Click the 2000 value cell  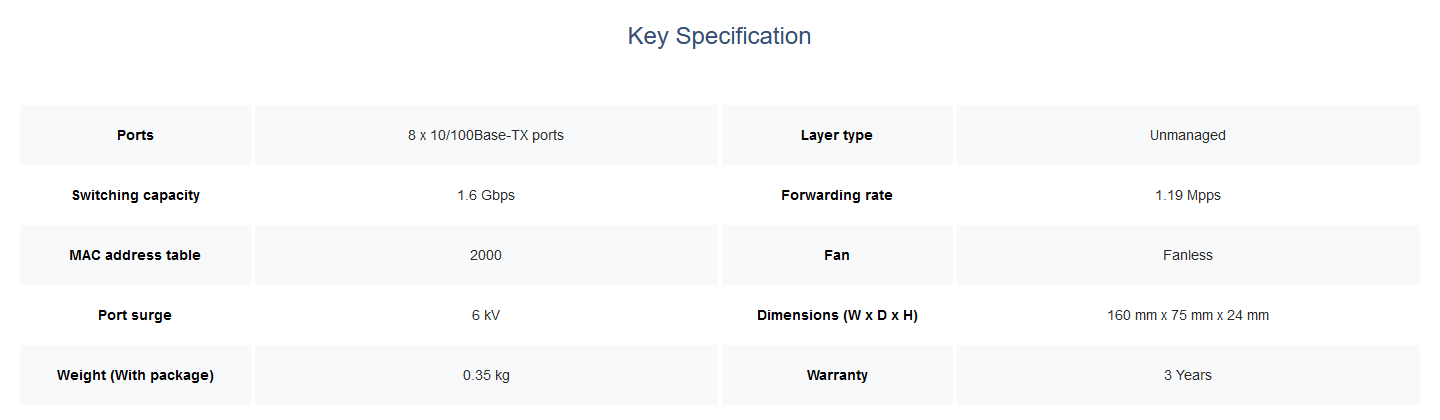pyautogui.click(x=486, y=255)
